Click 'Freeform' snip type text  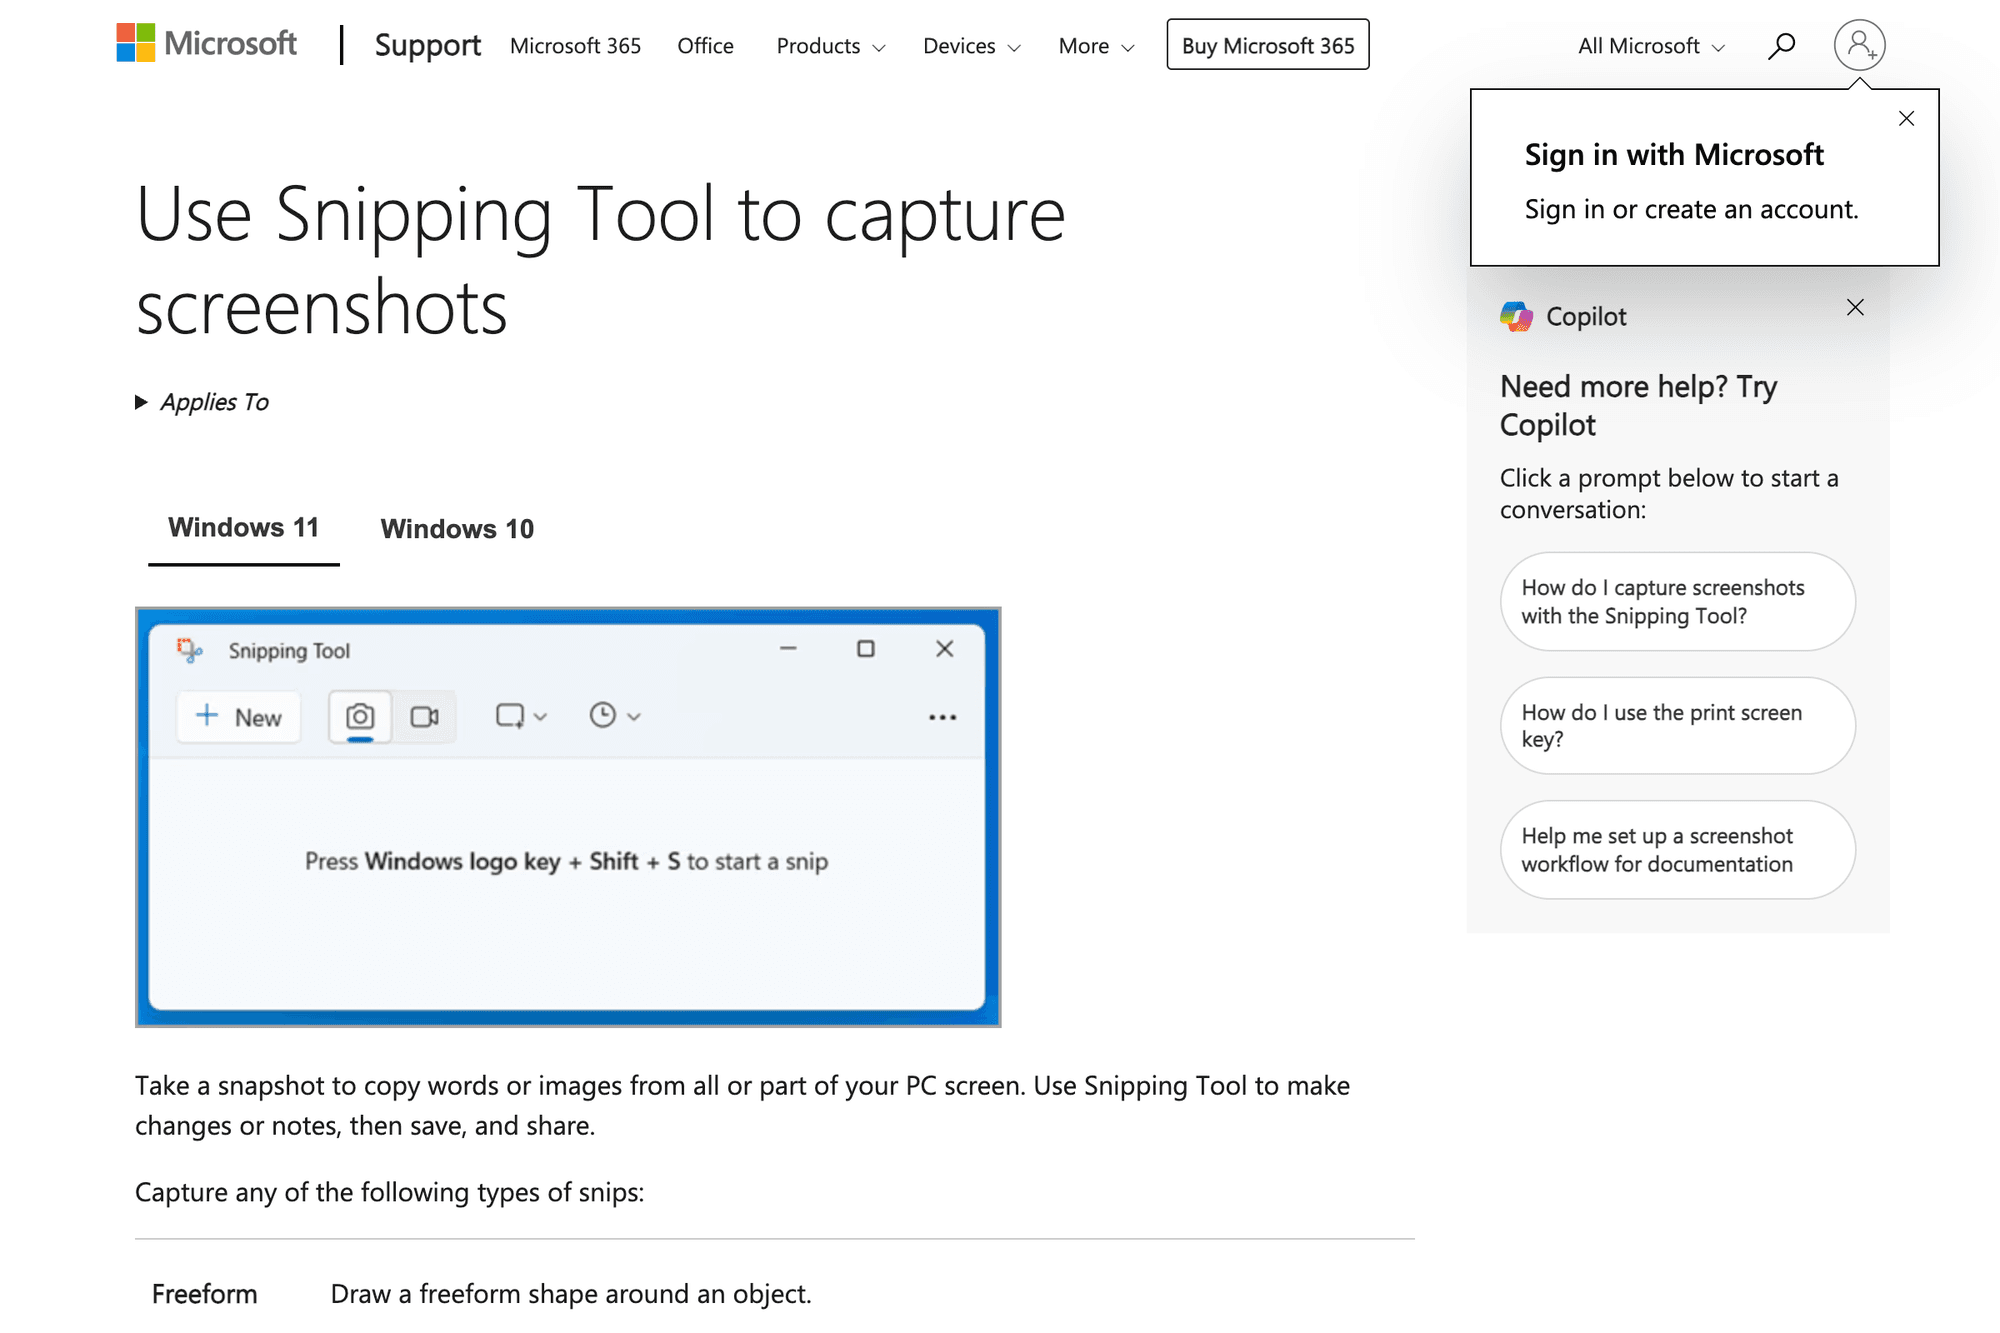point(204,1293)
